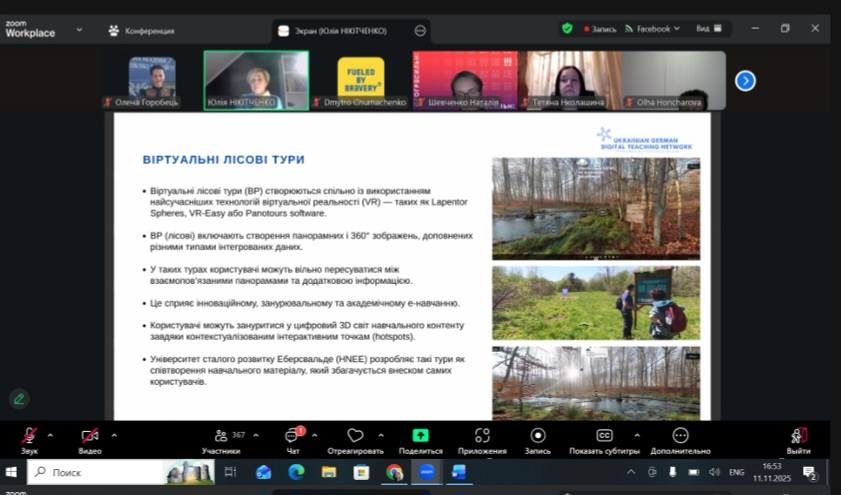The width and height of the screenshot is (841, 495).
Task: Click the green Поделиться share screen icon
Action: coord(420,436)
